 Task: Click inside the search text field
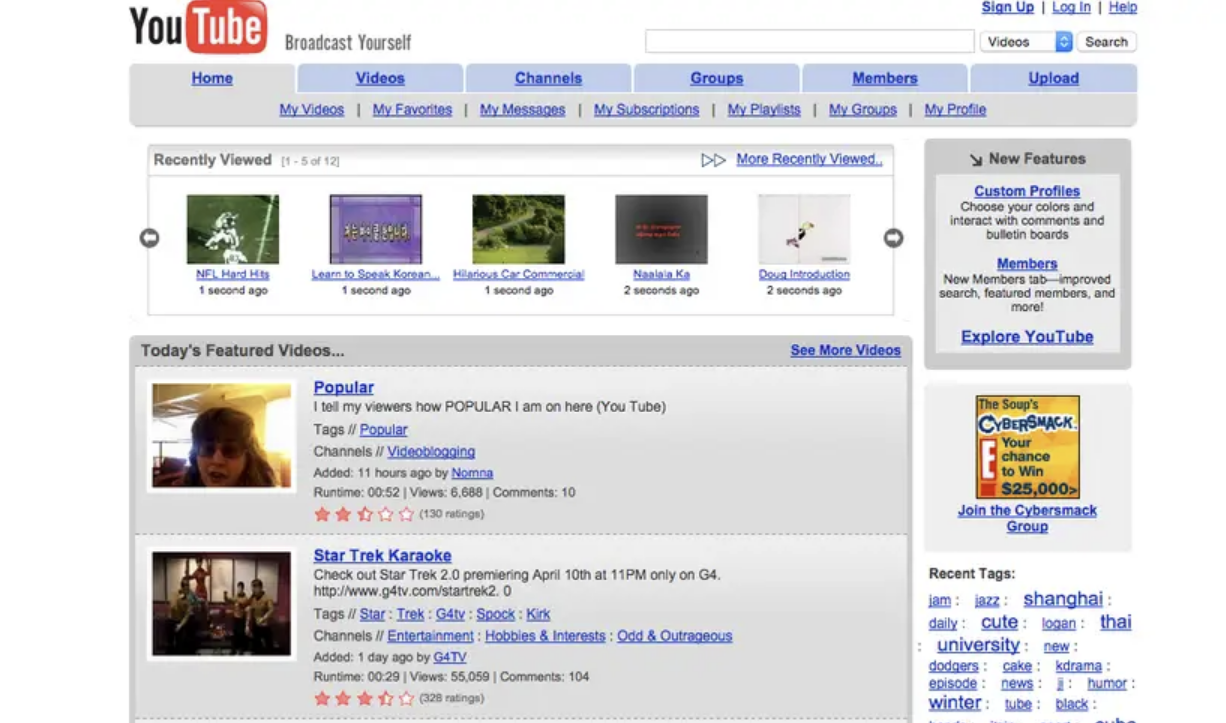(x=809, y=42)
